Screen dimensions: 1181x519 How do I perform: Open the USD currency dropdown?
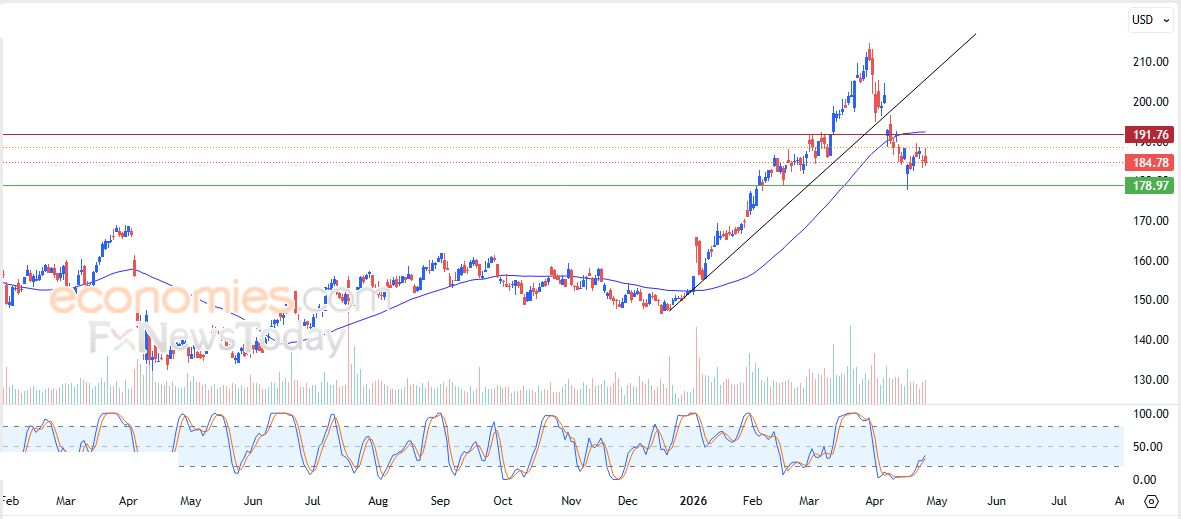[x=1150, y=20]
